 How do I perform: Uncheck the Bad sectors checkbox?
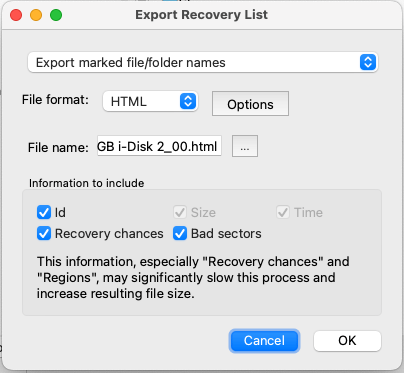(x=180, y=234)
